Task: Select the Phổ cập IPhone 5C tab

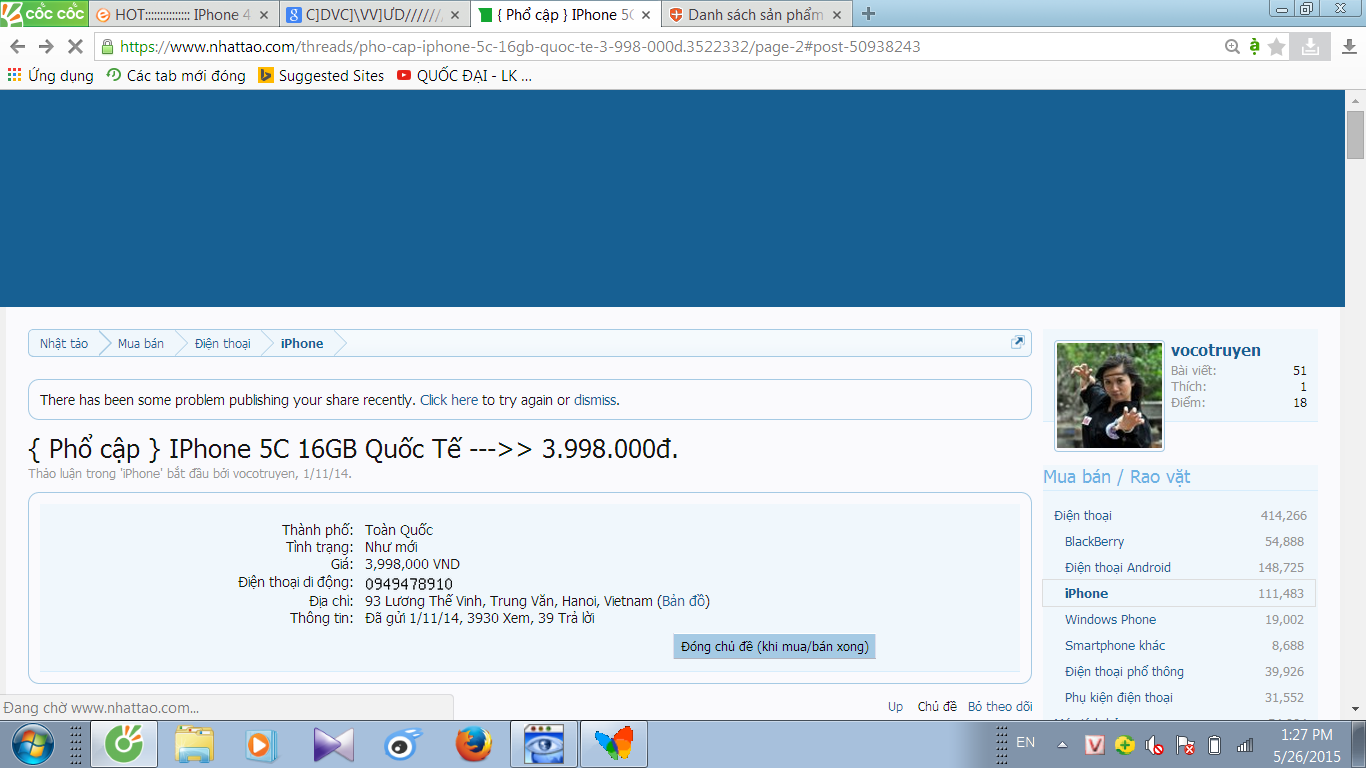Action: [565, 15]
